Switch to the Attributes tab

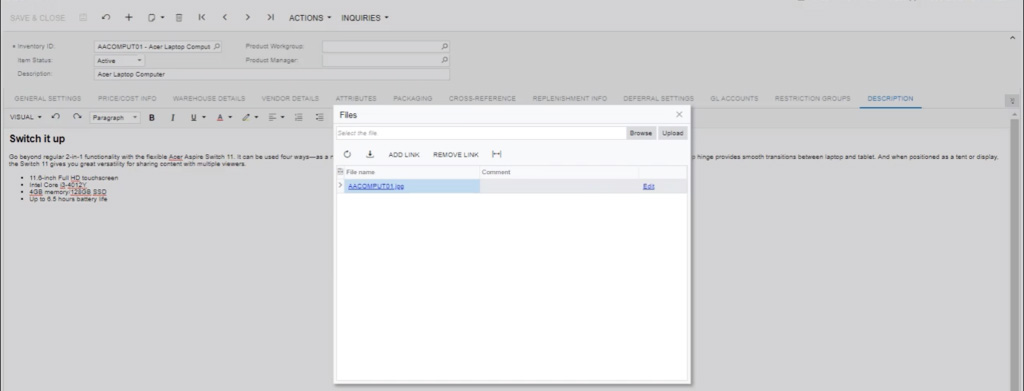356,99
